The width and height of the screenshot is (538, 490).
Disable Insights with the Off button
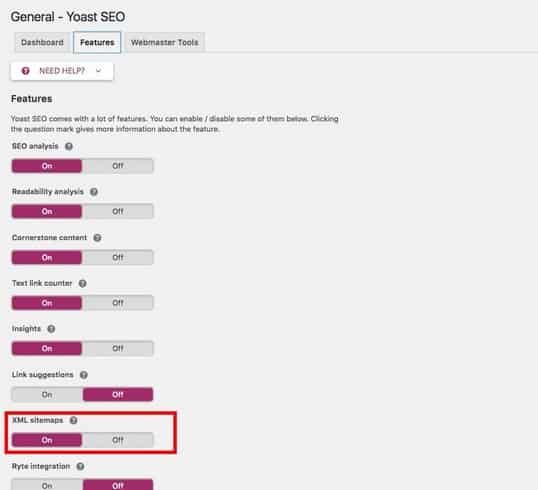click(118, 349)
